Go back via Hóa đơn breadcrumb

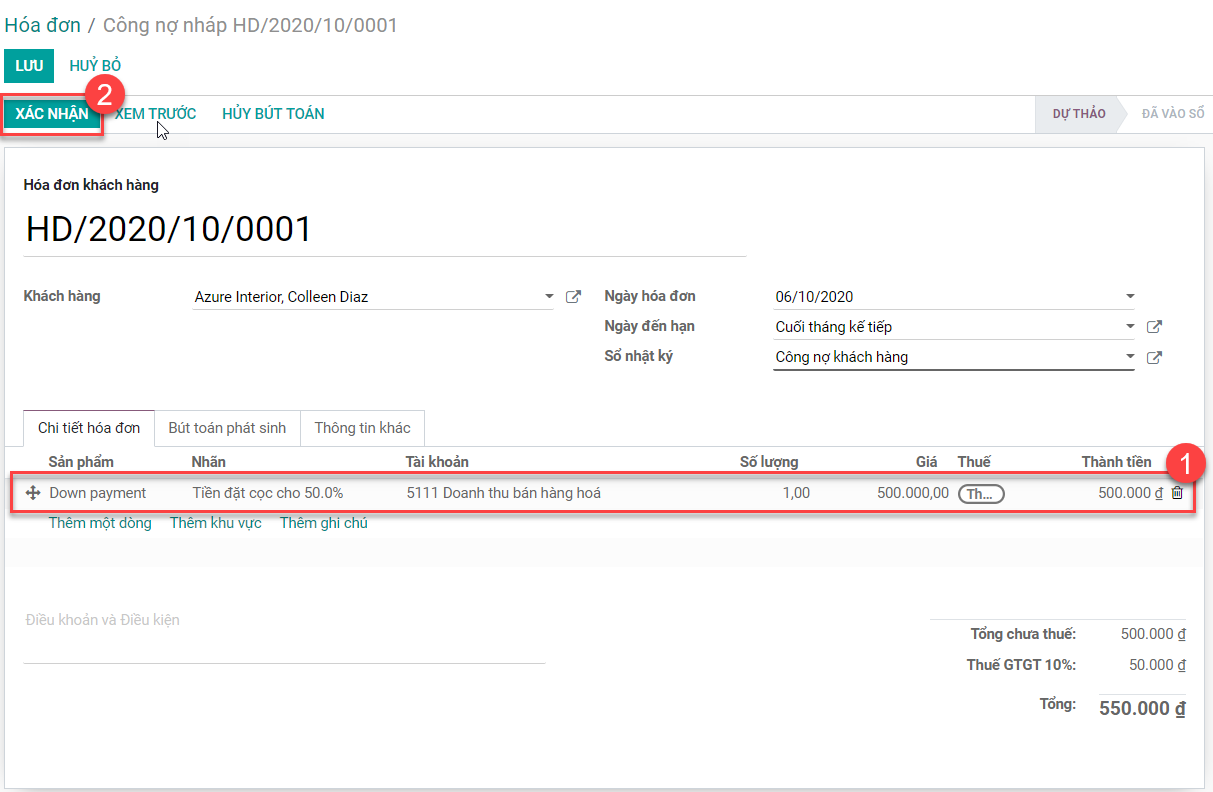tap(42, 25)
